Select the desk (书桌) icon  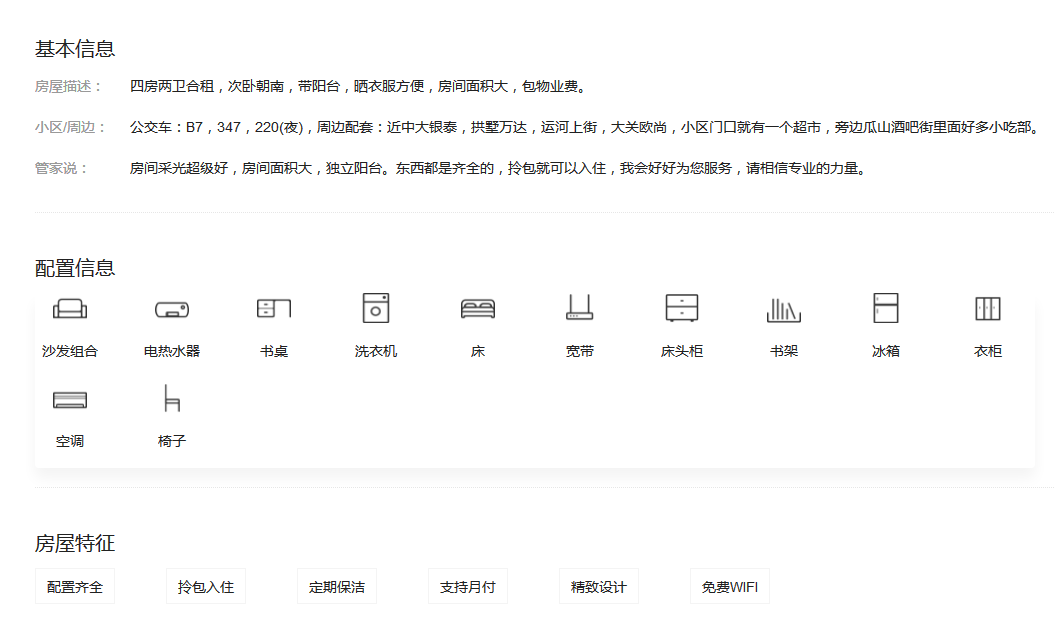(x=274, y=308)
